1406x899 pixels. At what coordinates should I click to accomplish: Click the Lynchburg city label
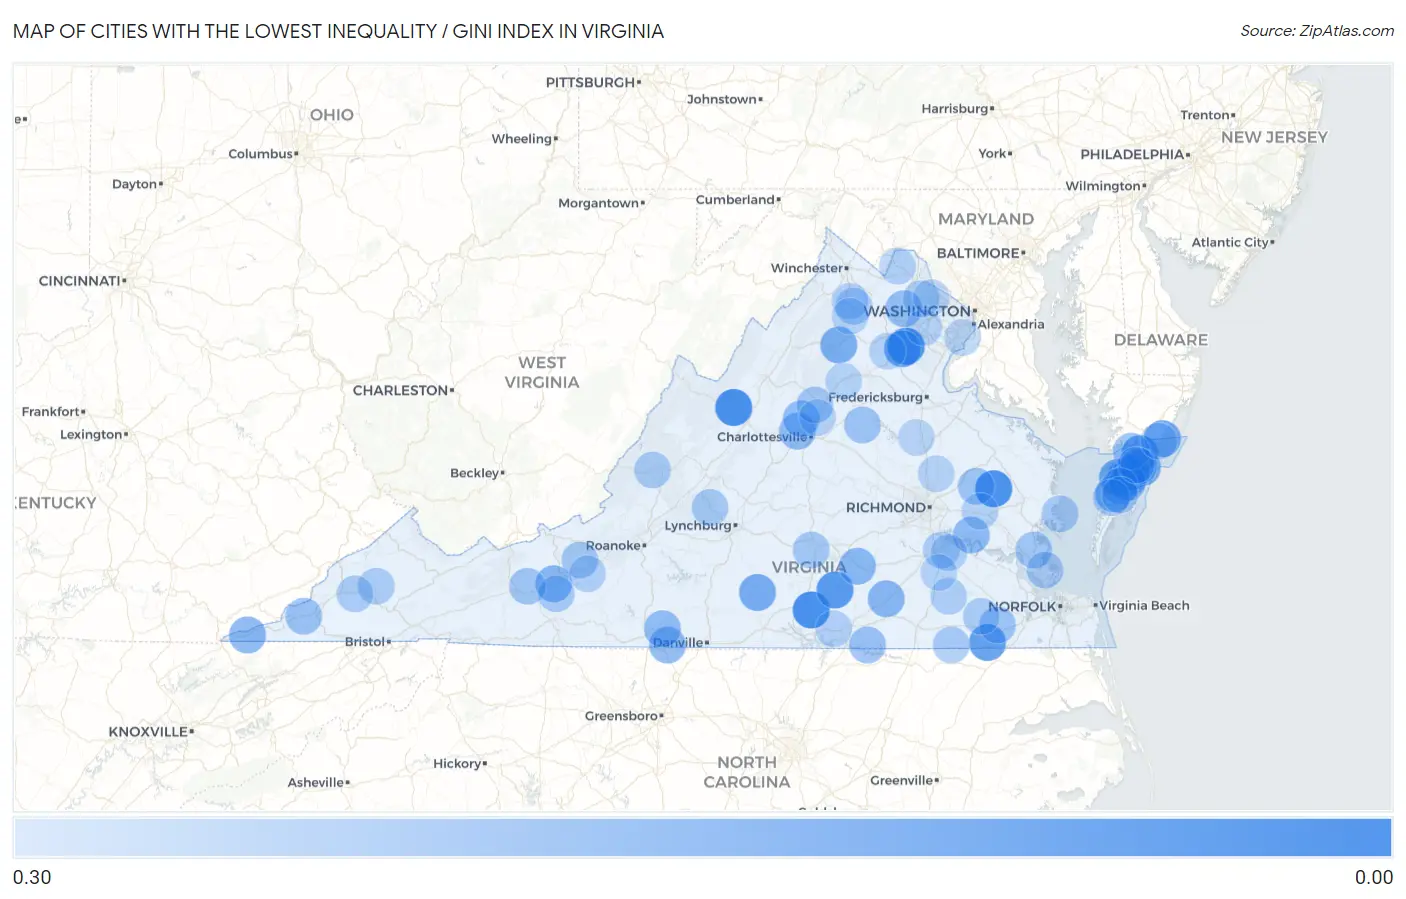tap(698, 525)
